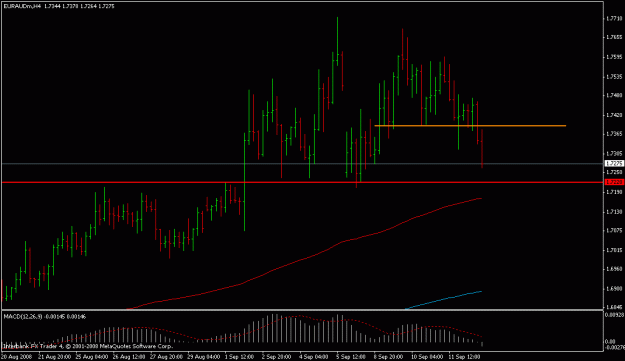Click the MACD 0.00 scale label
Viewport: 625px width, 361px height.
click(610, 341)
